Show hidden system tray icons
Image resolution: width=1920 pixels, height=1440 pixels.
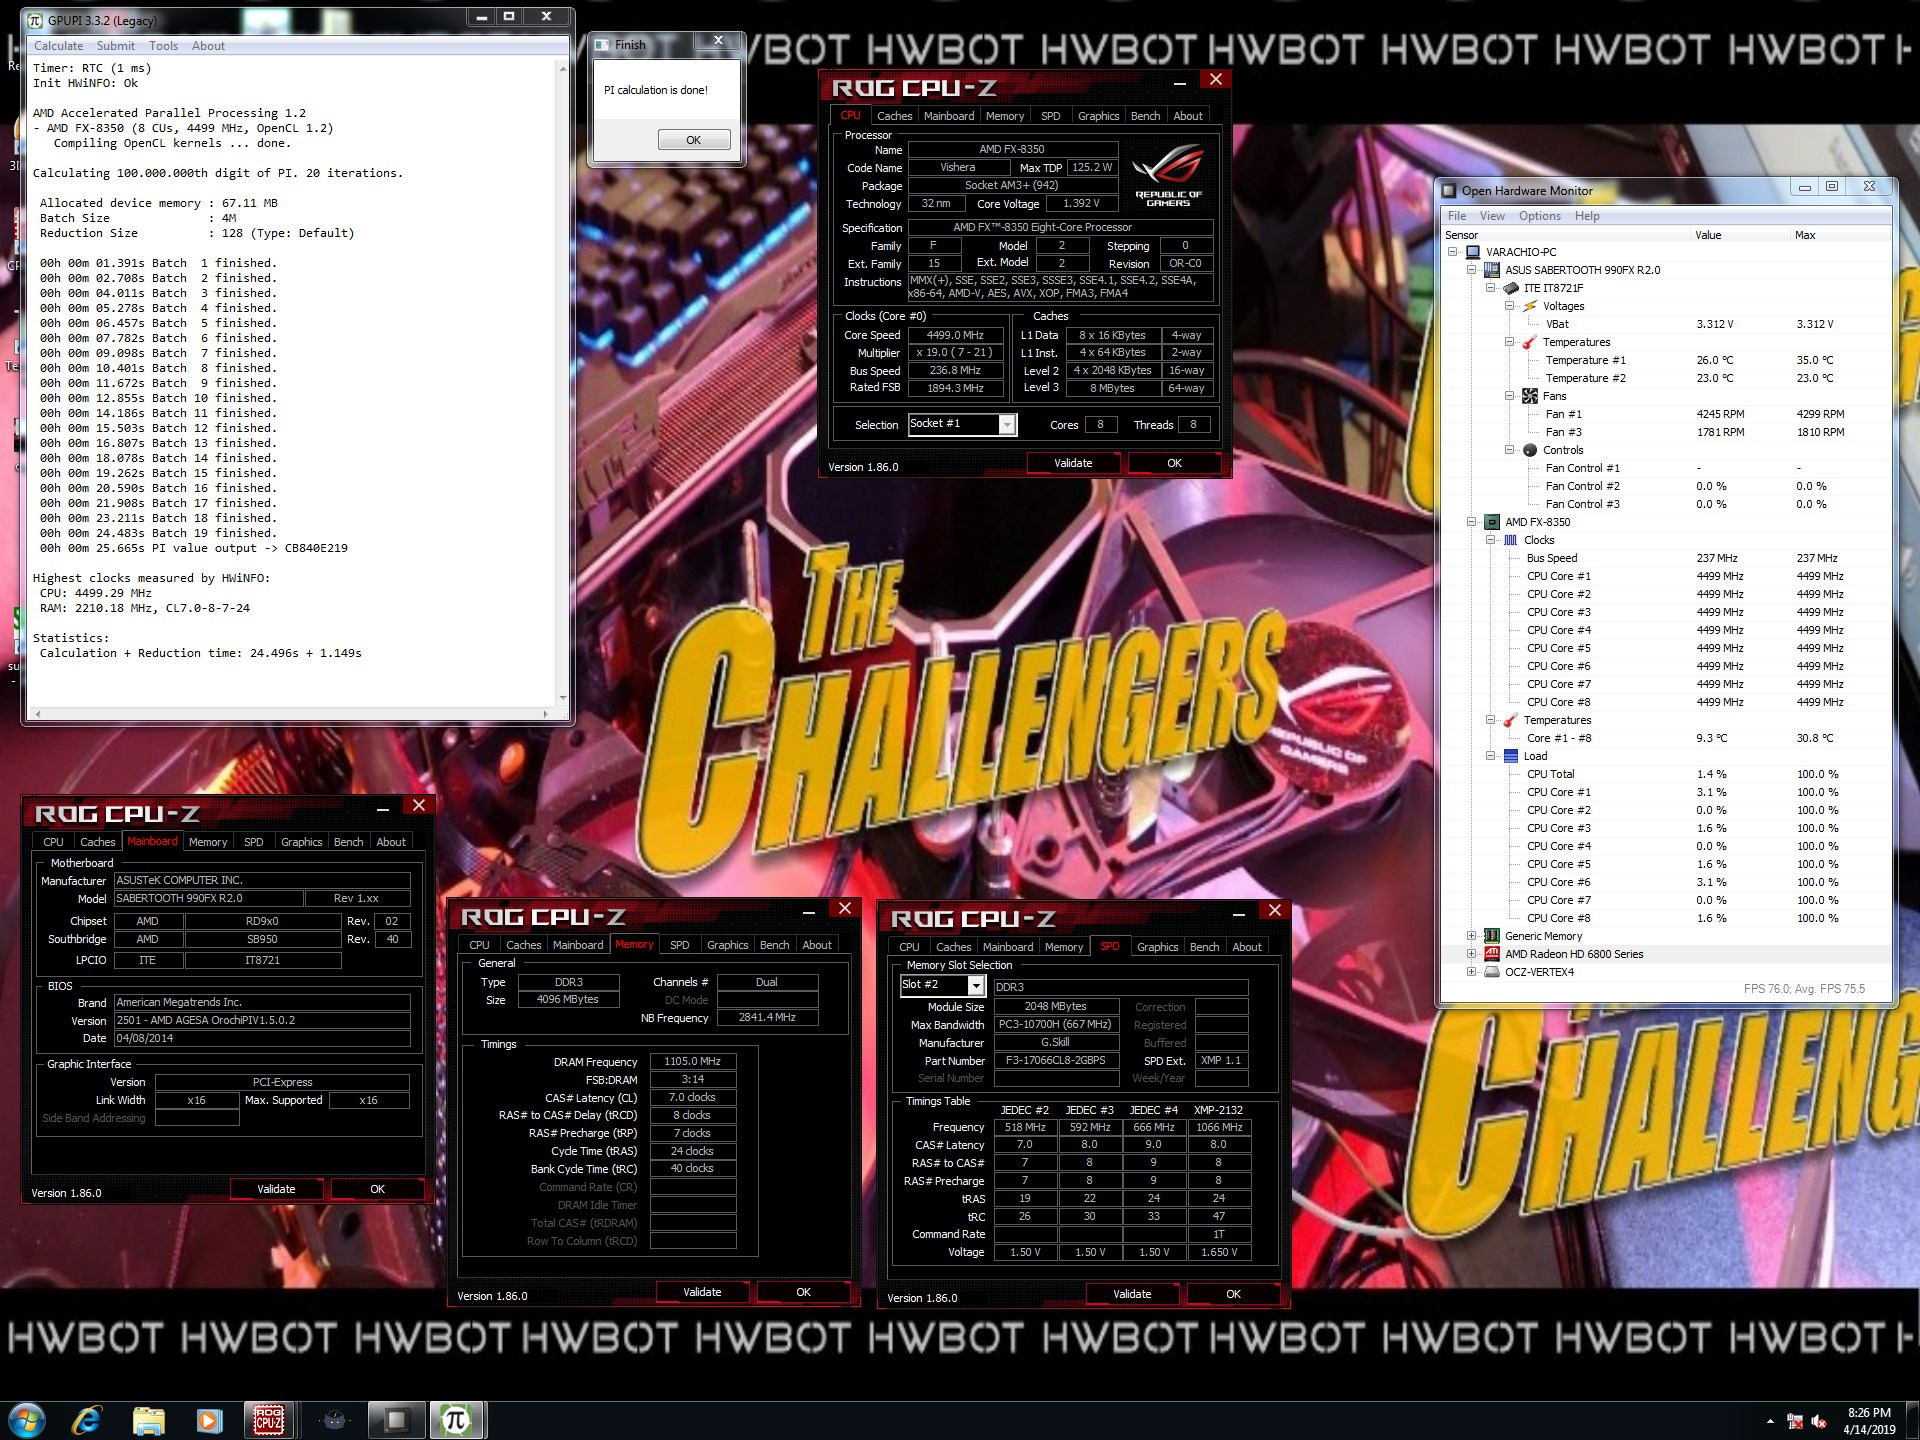1770,1421
